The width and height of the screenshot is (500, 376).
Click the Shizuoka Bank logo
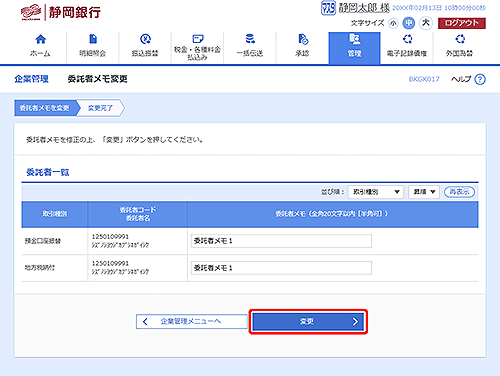click(60, 12)
